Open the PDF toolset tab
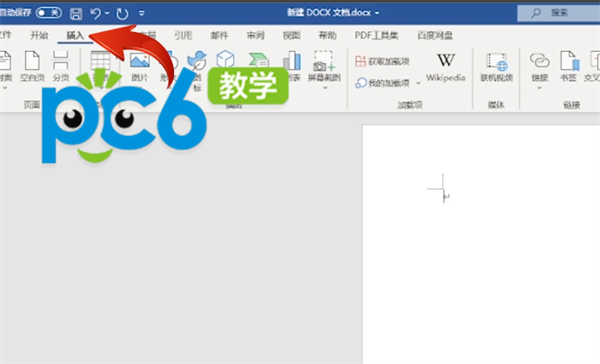Viewport: 600px width, 364px height. (377, 36)
